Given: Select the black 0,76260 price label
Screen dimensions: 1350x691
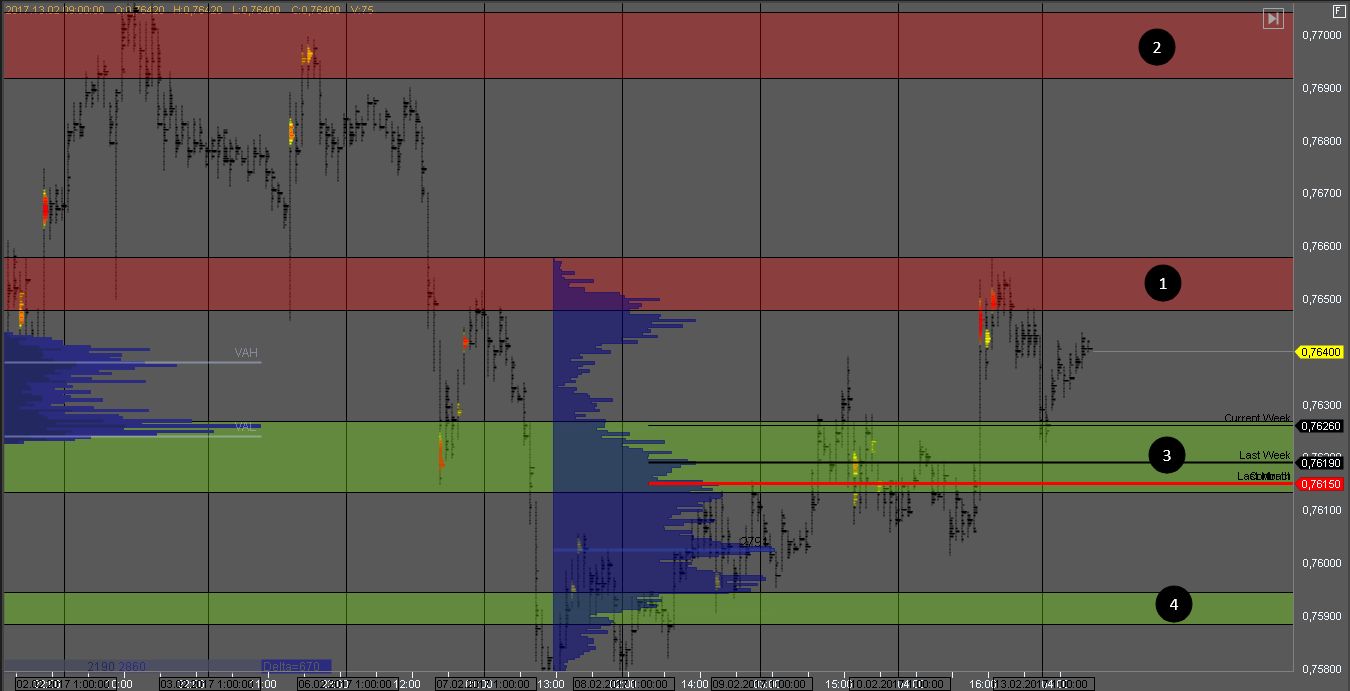Looking at the screenshot, I should coord(1321,426).
